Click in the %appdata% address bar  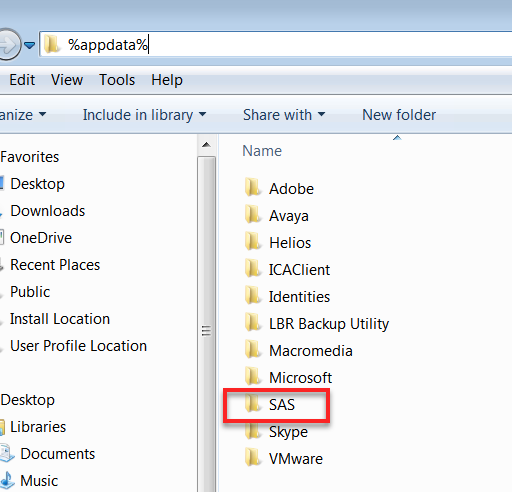point(277,45)
